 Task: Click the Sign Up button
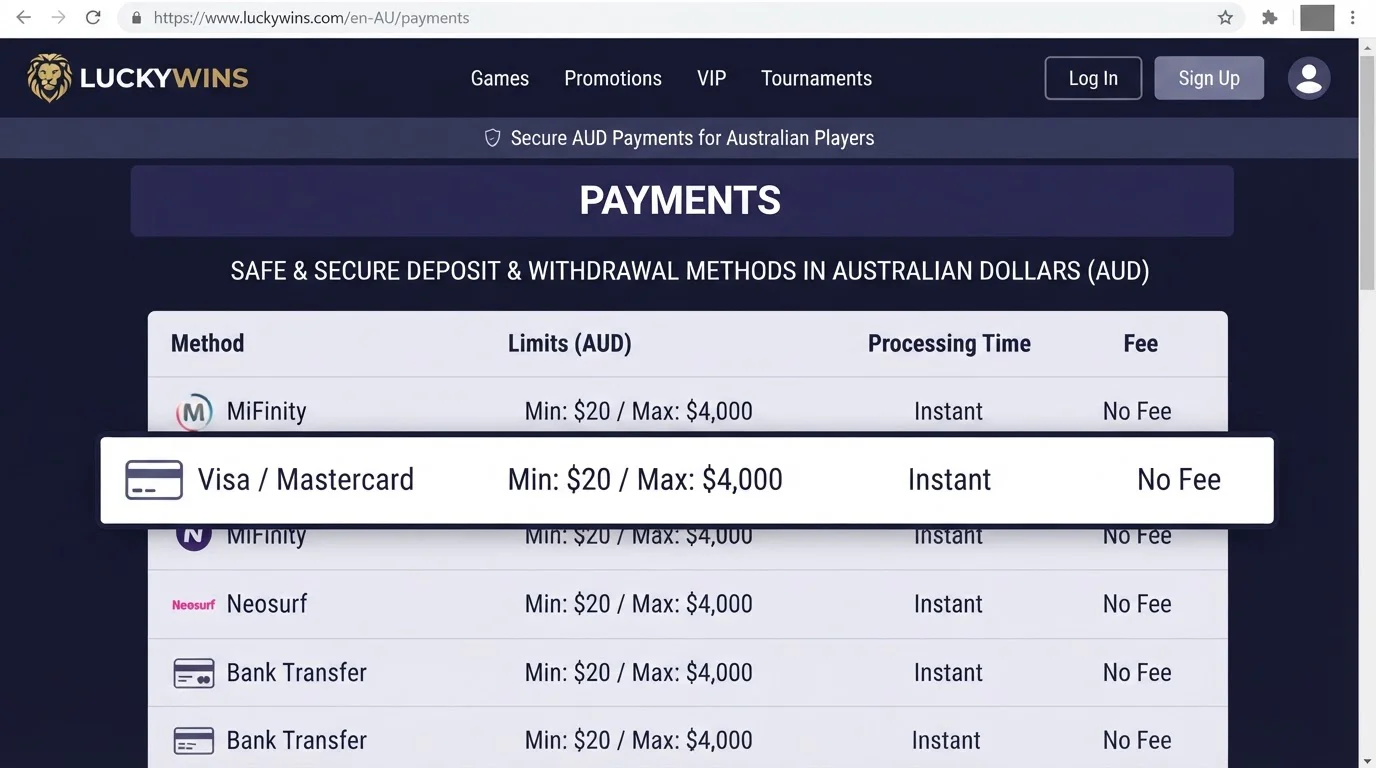click(1209, 78)
